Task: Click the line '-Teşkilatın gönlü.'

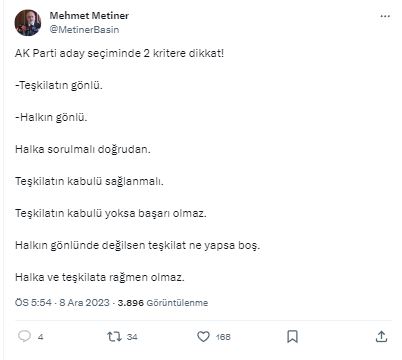Action: pyautogui.click(x=59, y=86)
